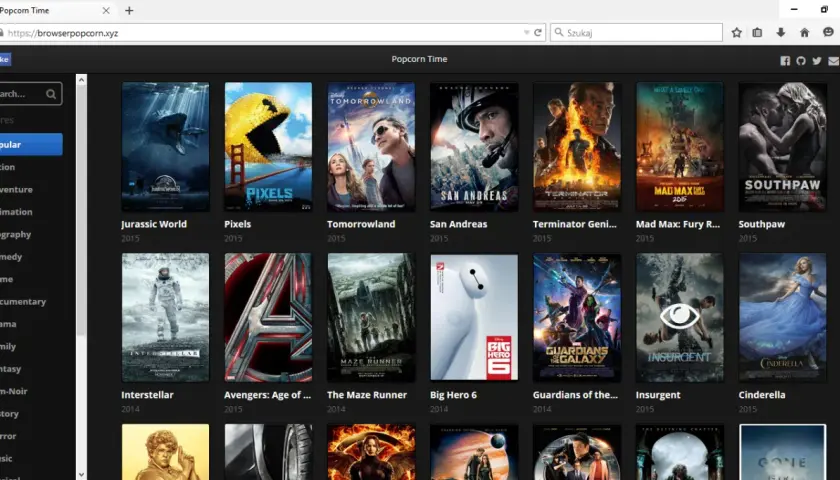Select the Documentary genre in sidebar
The image size is (840, 480).
(23, 302)
